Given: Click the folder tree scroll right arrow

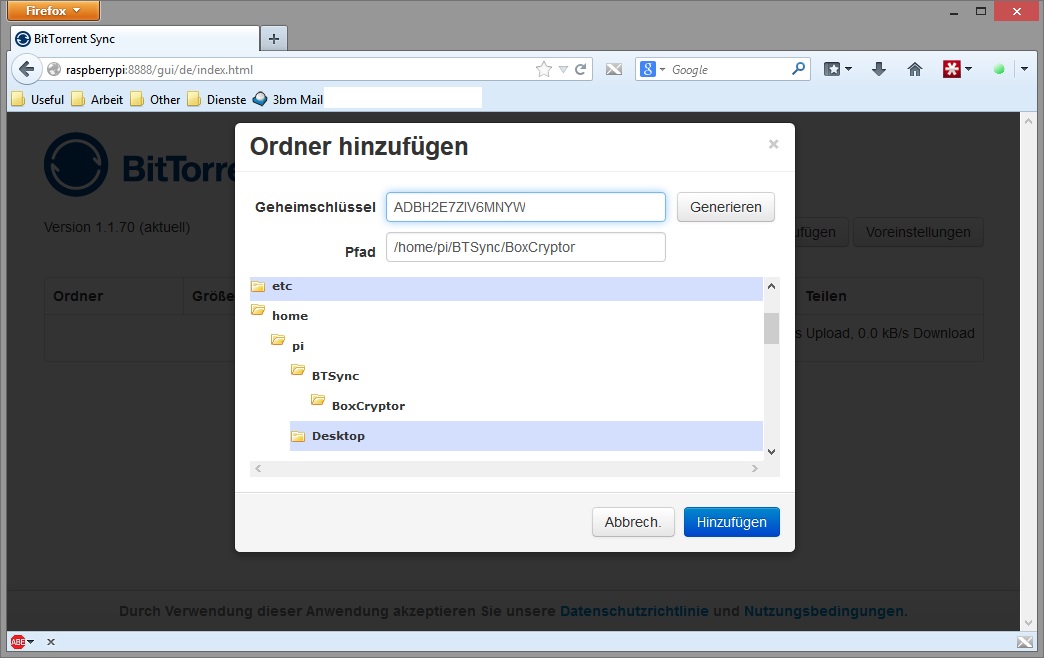Looking at the screenshot, I should [754, 468].
